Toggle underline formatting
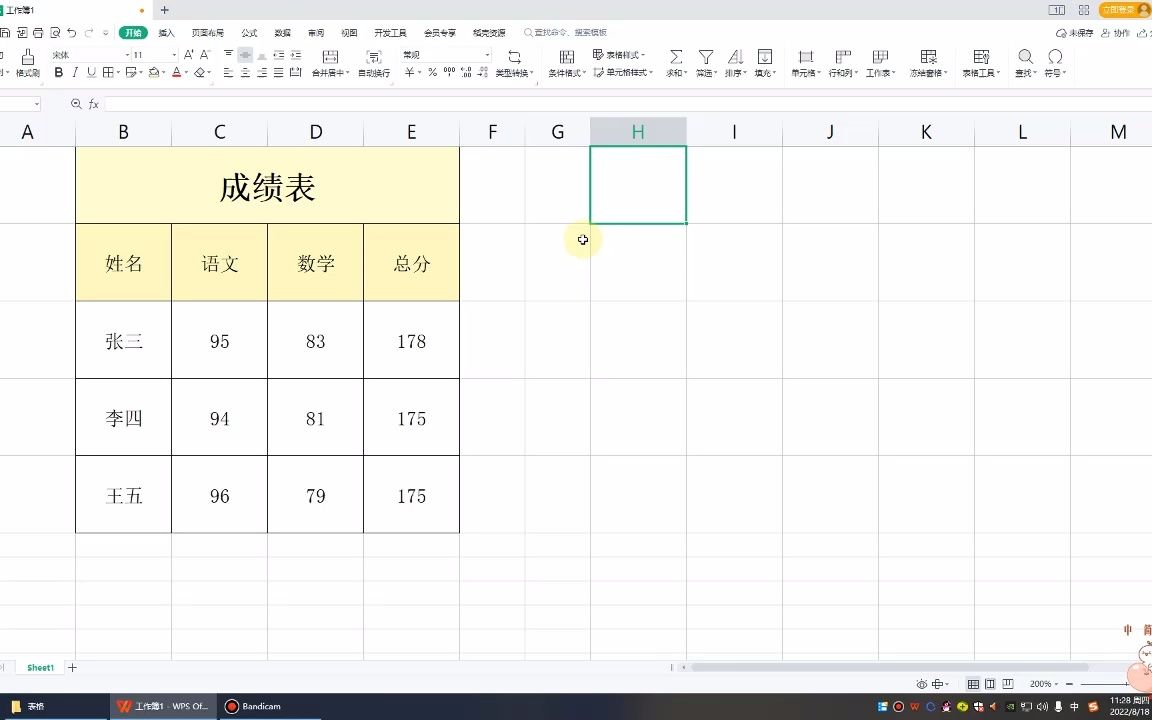 tap(92, 72)
